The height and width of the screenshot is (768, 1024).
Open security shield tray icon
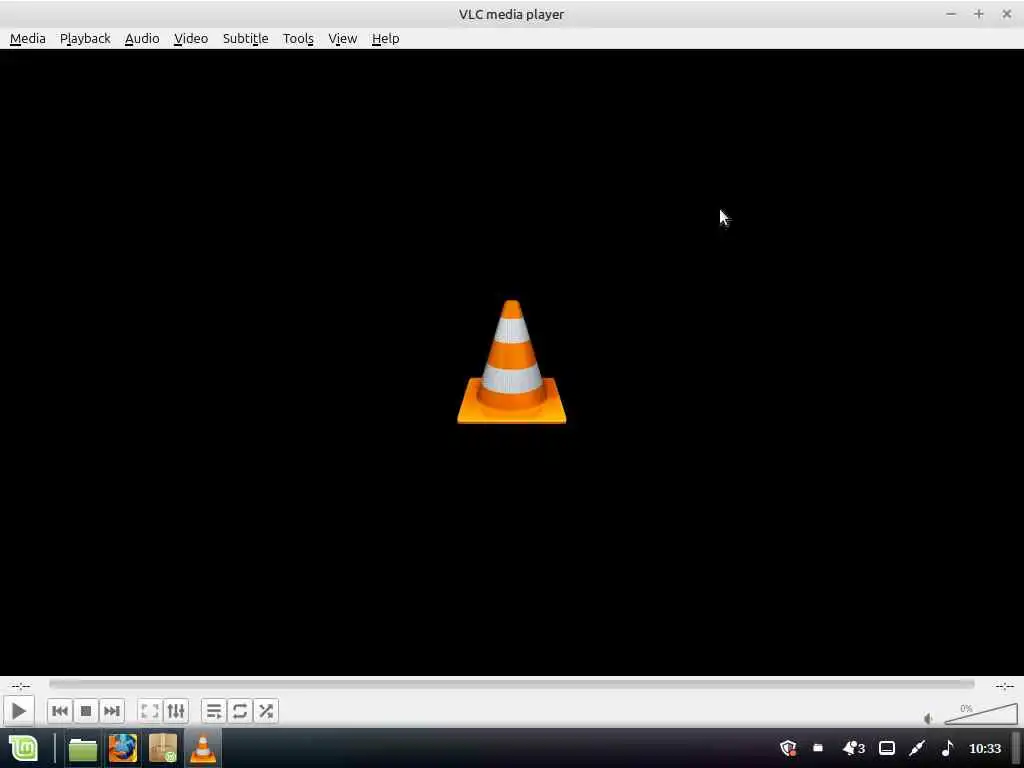[x=789, y=748]
